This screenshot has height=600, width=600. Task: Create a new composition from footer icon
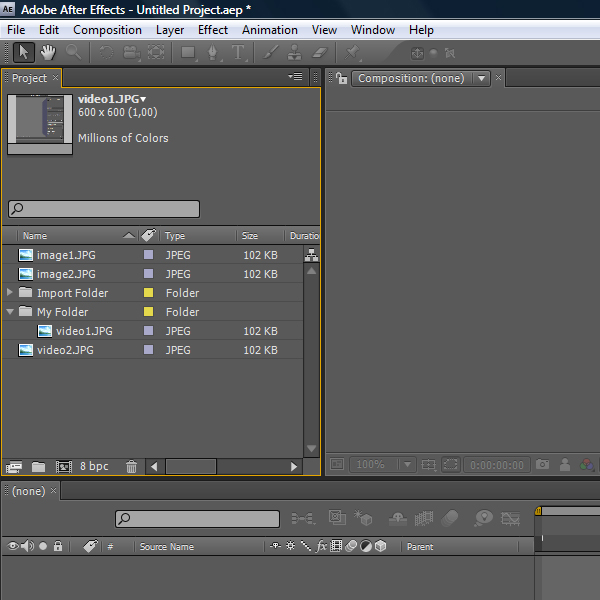click(64, 467)
